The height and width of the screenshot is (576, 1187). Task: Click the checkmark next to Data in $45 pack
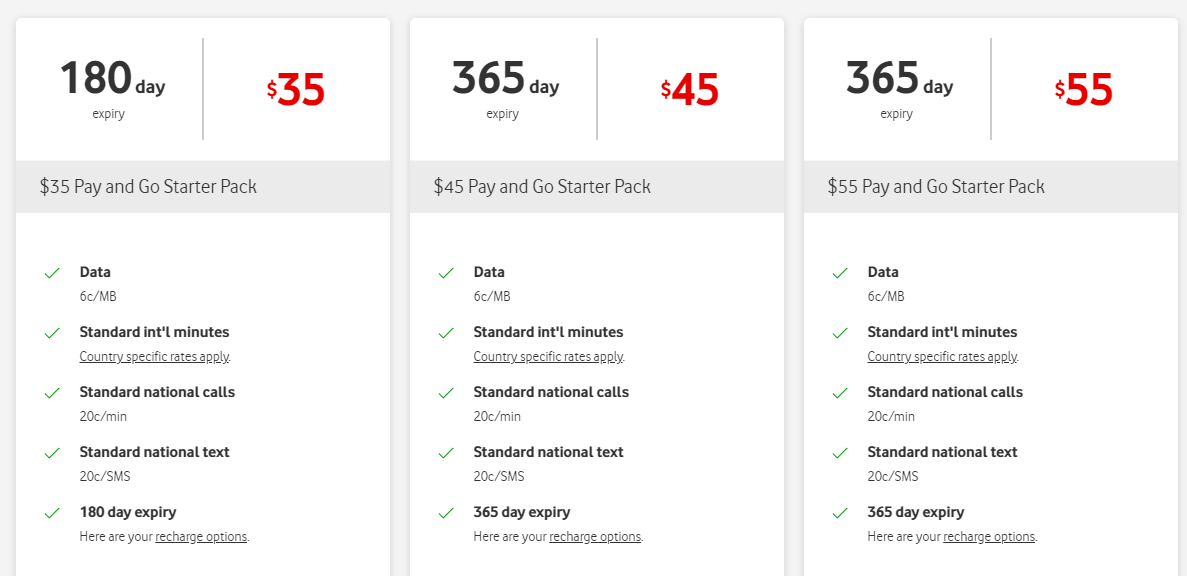(446, 272)
